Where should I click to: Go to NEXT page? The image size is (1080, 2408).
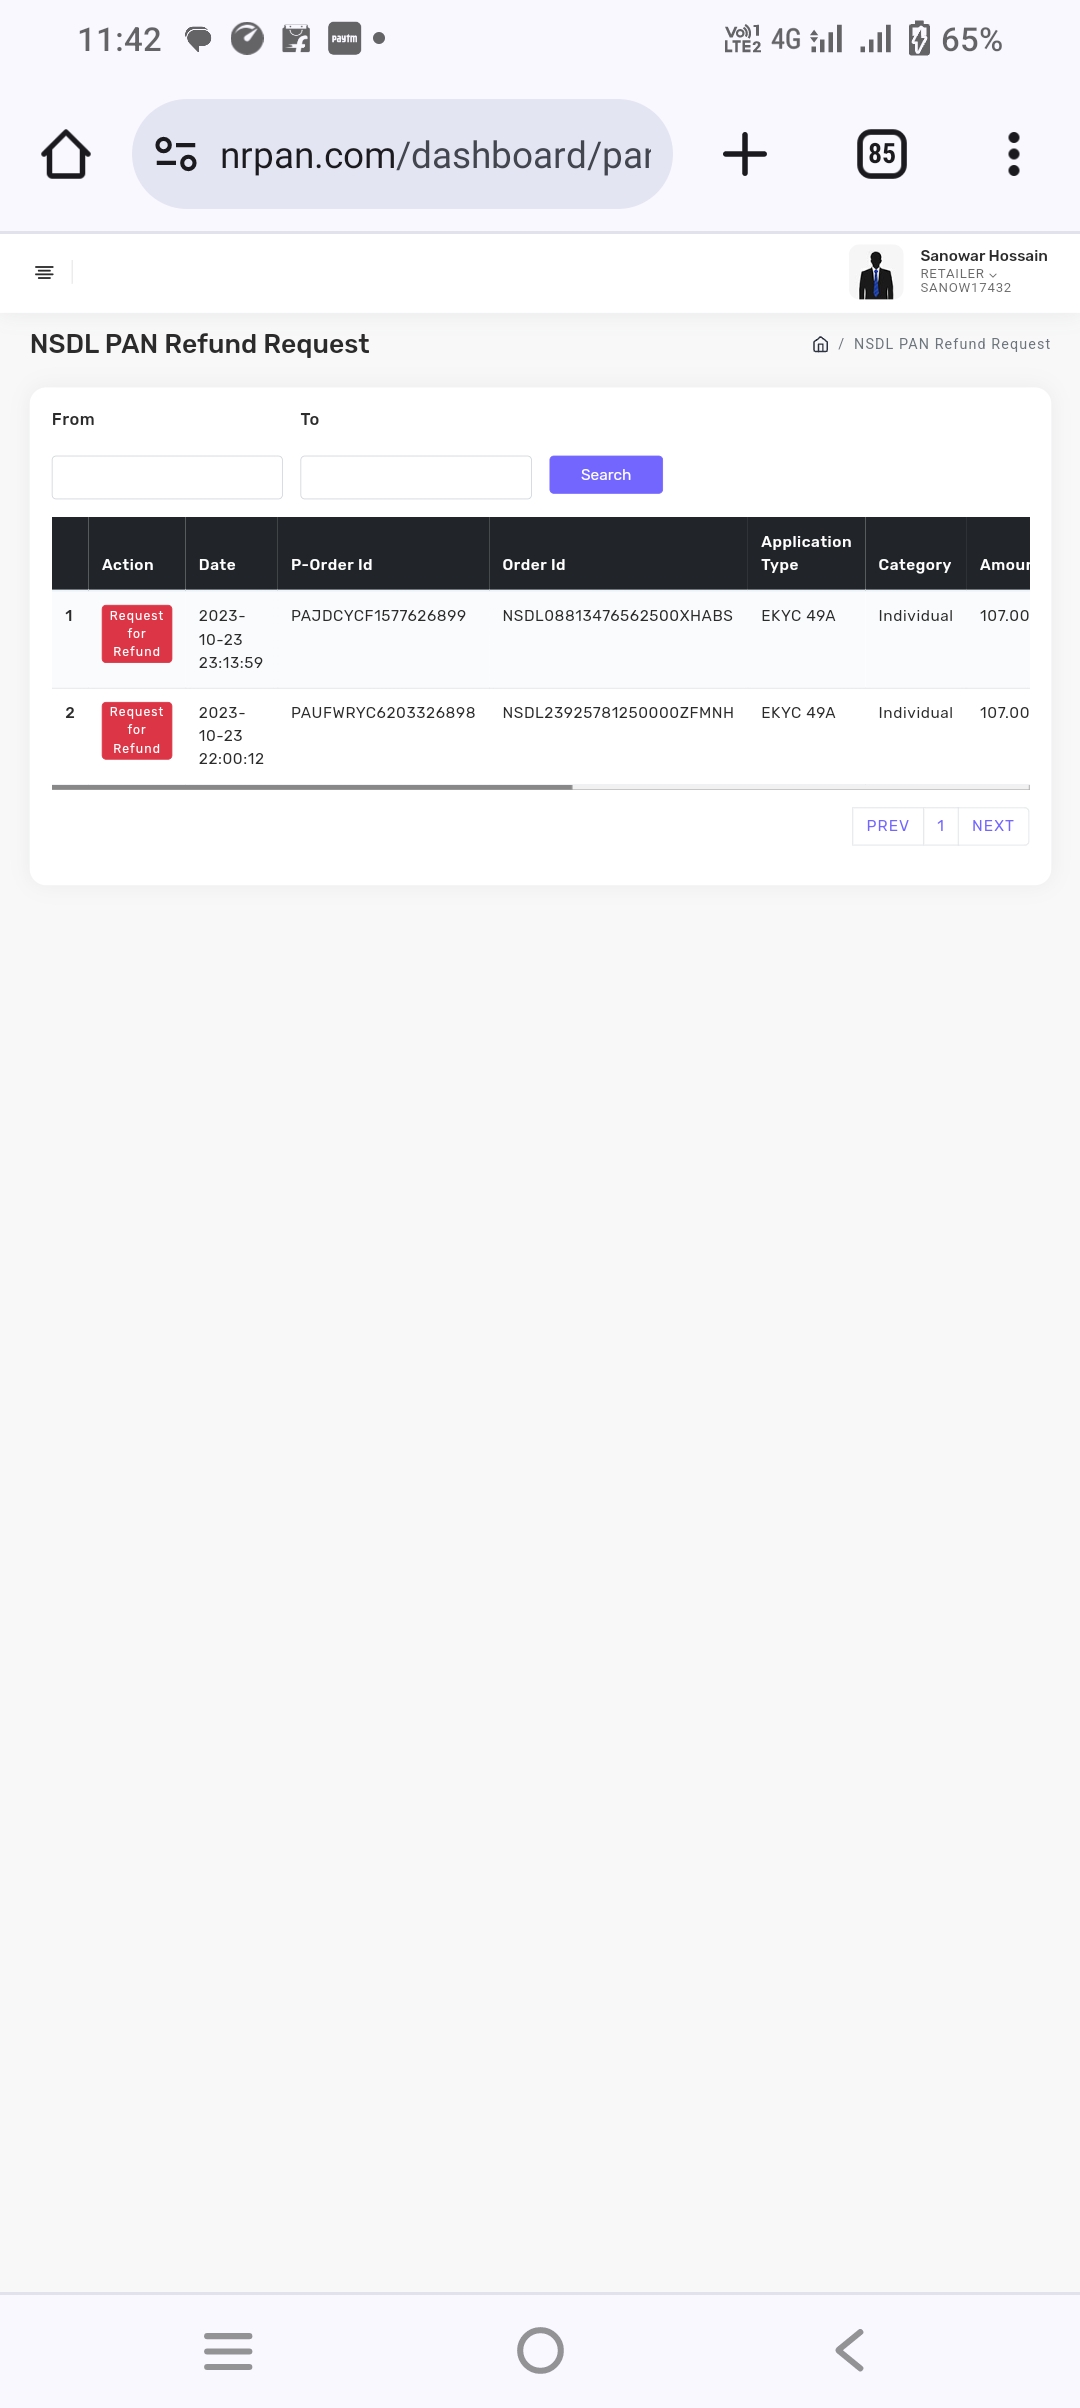pos(993,826)
